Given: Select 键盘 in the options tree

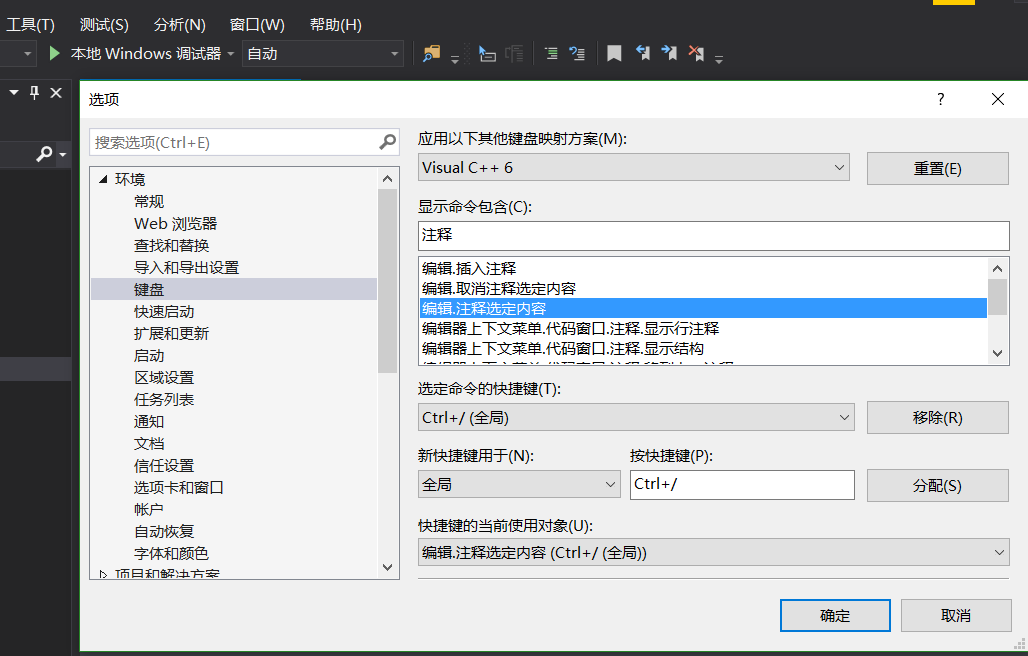Looking at the screenshot, I should [234, 289].
